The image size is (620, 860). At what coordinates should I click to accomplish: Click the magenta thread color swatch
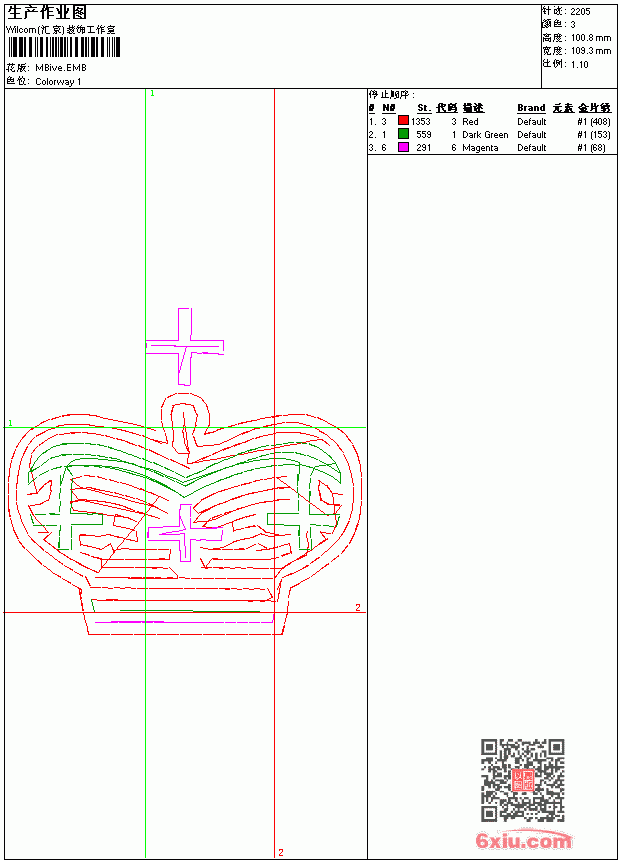coord(403,146)
